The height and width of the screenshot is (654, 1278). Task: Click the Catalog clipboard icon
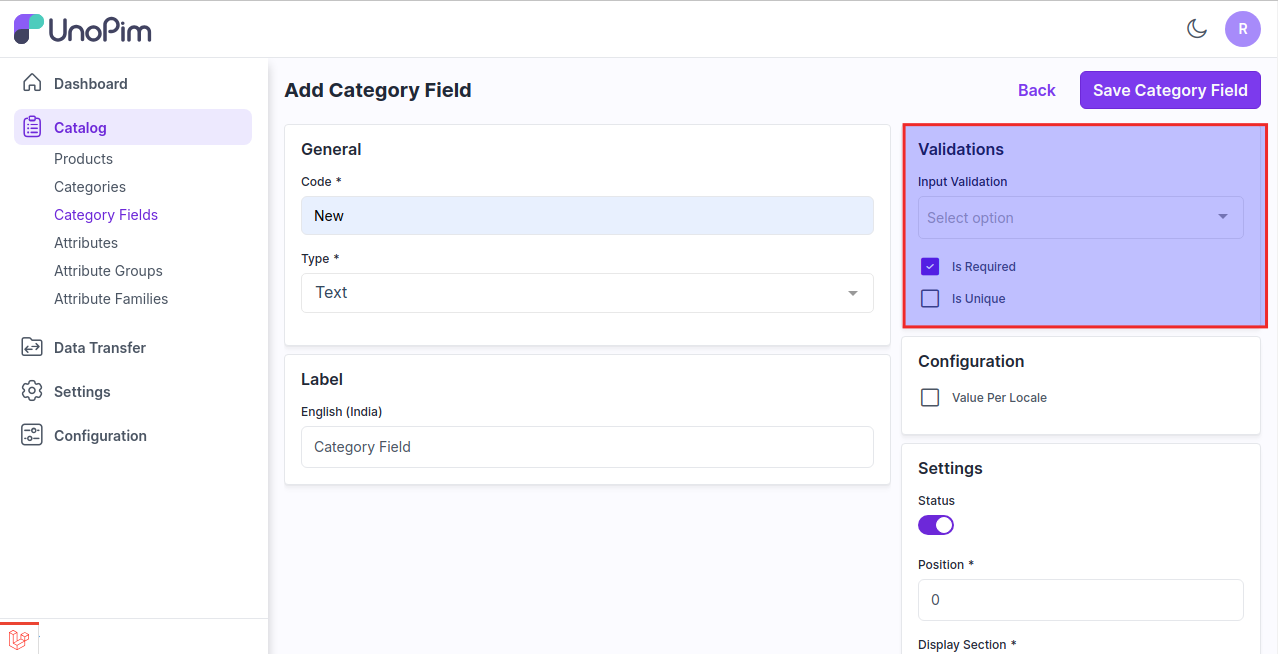pos(32,127)
